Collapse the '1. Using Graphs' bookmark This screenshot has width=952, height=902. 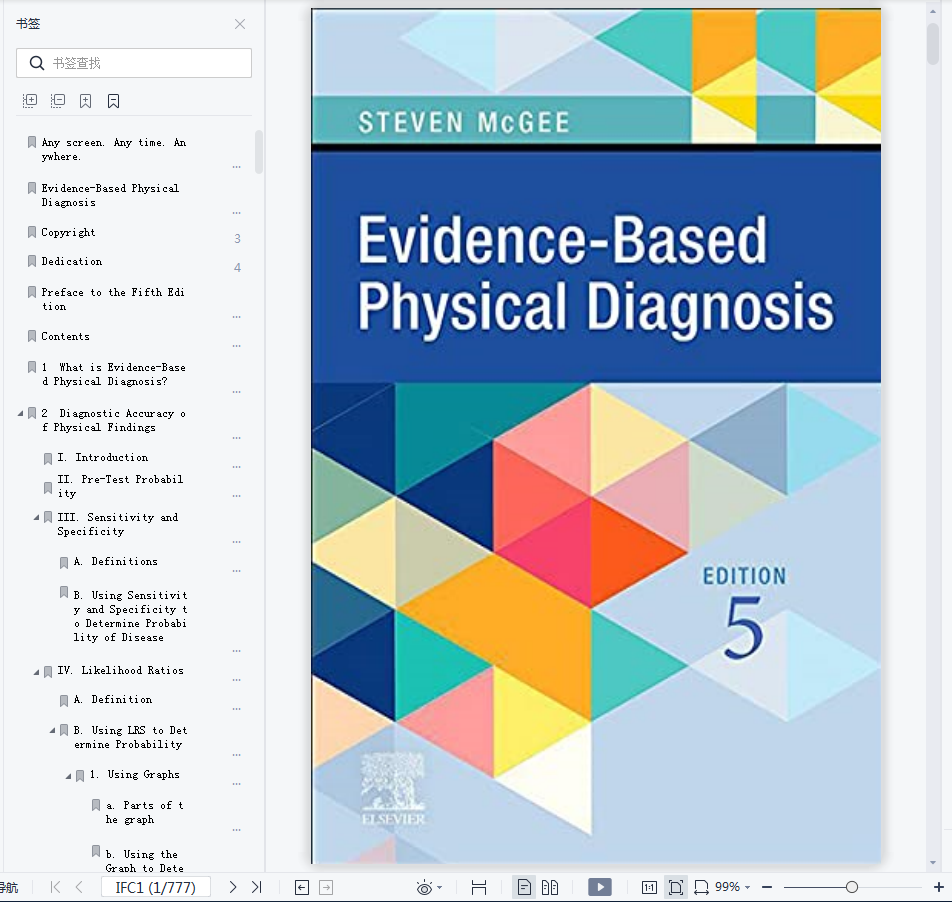(69, 776)
